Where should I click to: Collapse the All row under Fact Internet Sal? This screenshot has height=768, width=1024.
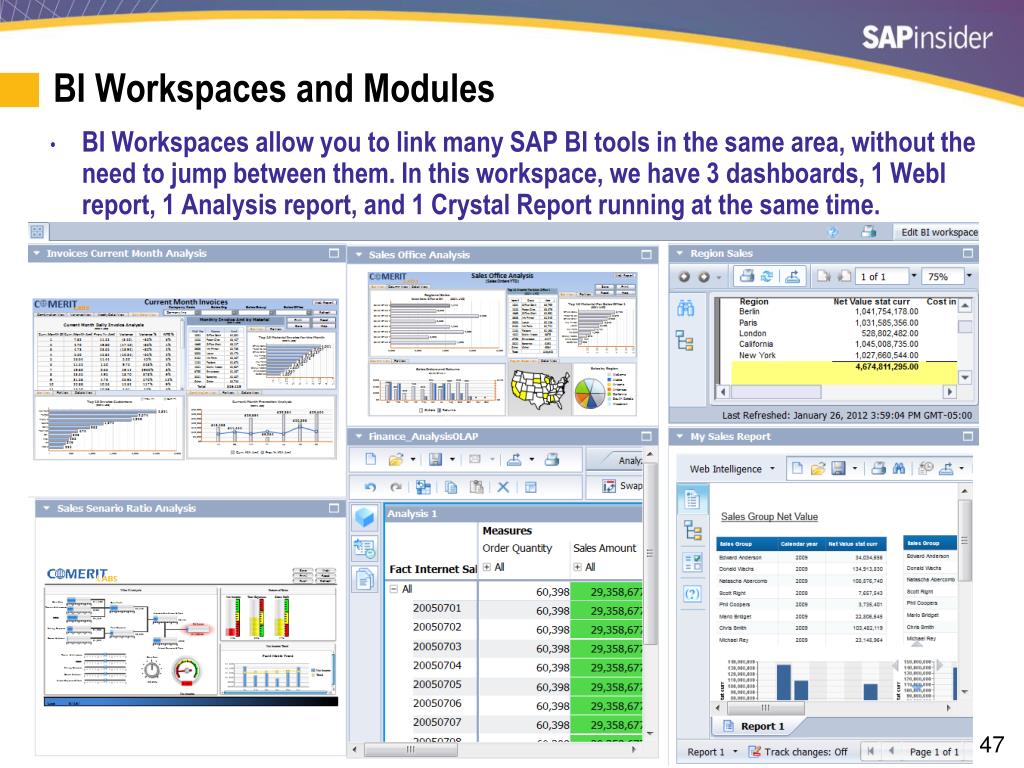pos(394,588)
